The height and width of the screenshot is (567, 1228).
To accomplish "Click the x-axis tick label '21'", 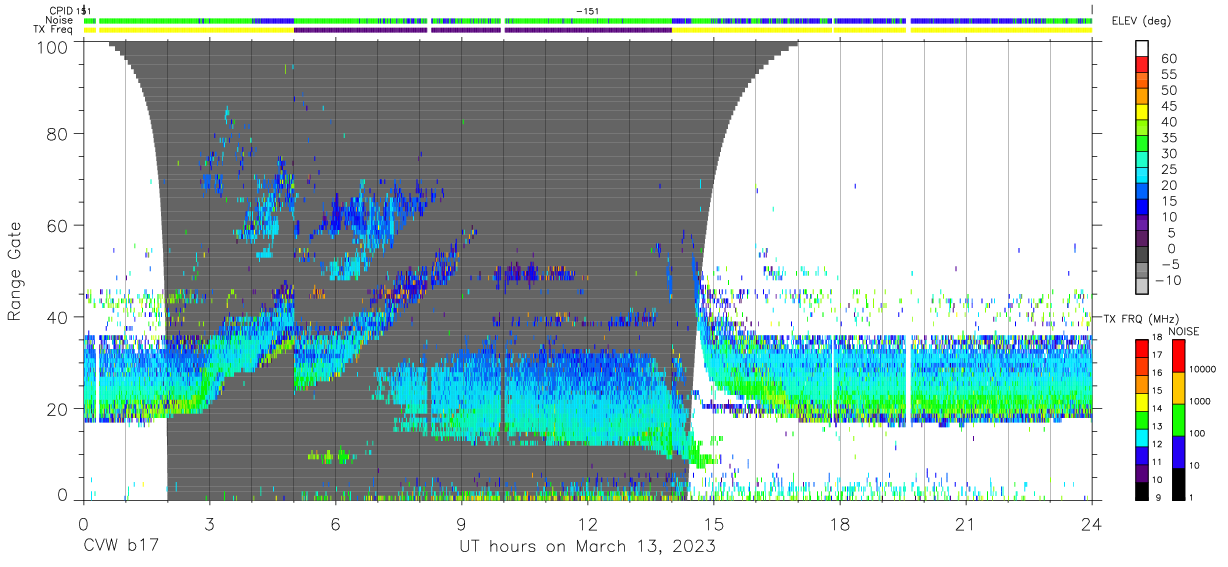I will pos(966,524).
